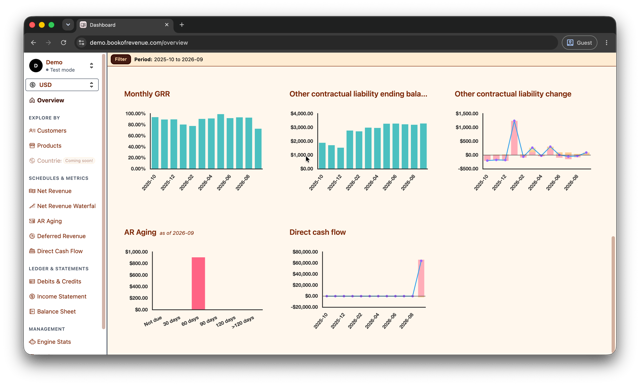Image resolution: width=640 pixels, height=386 pixels.
Task: Open the Overview page
Action: tap(50, 100)
